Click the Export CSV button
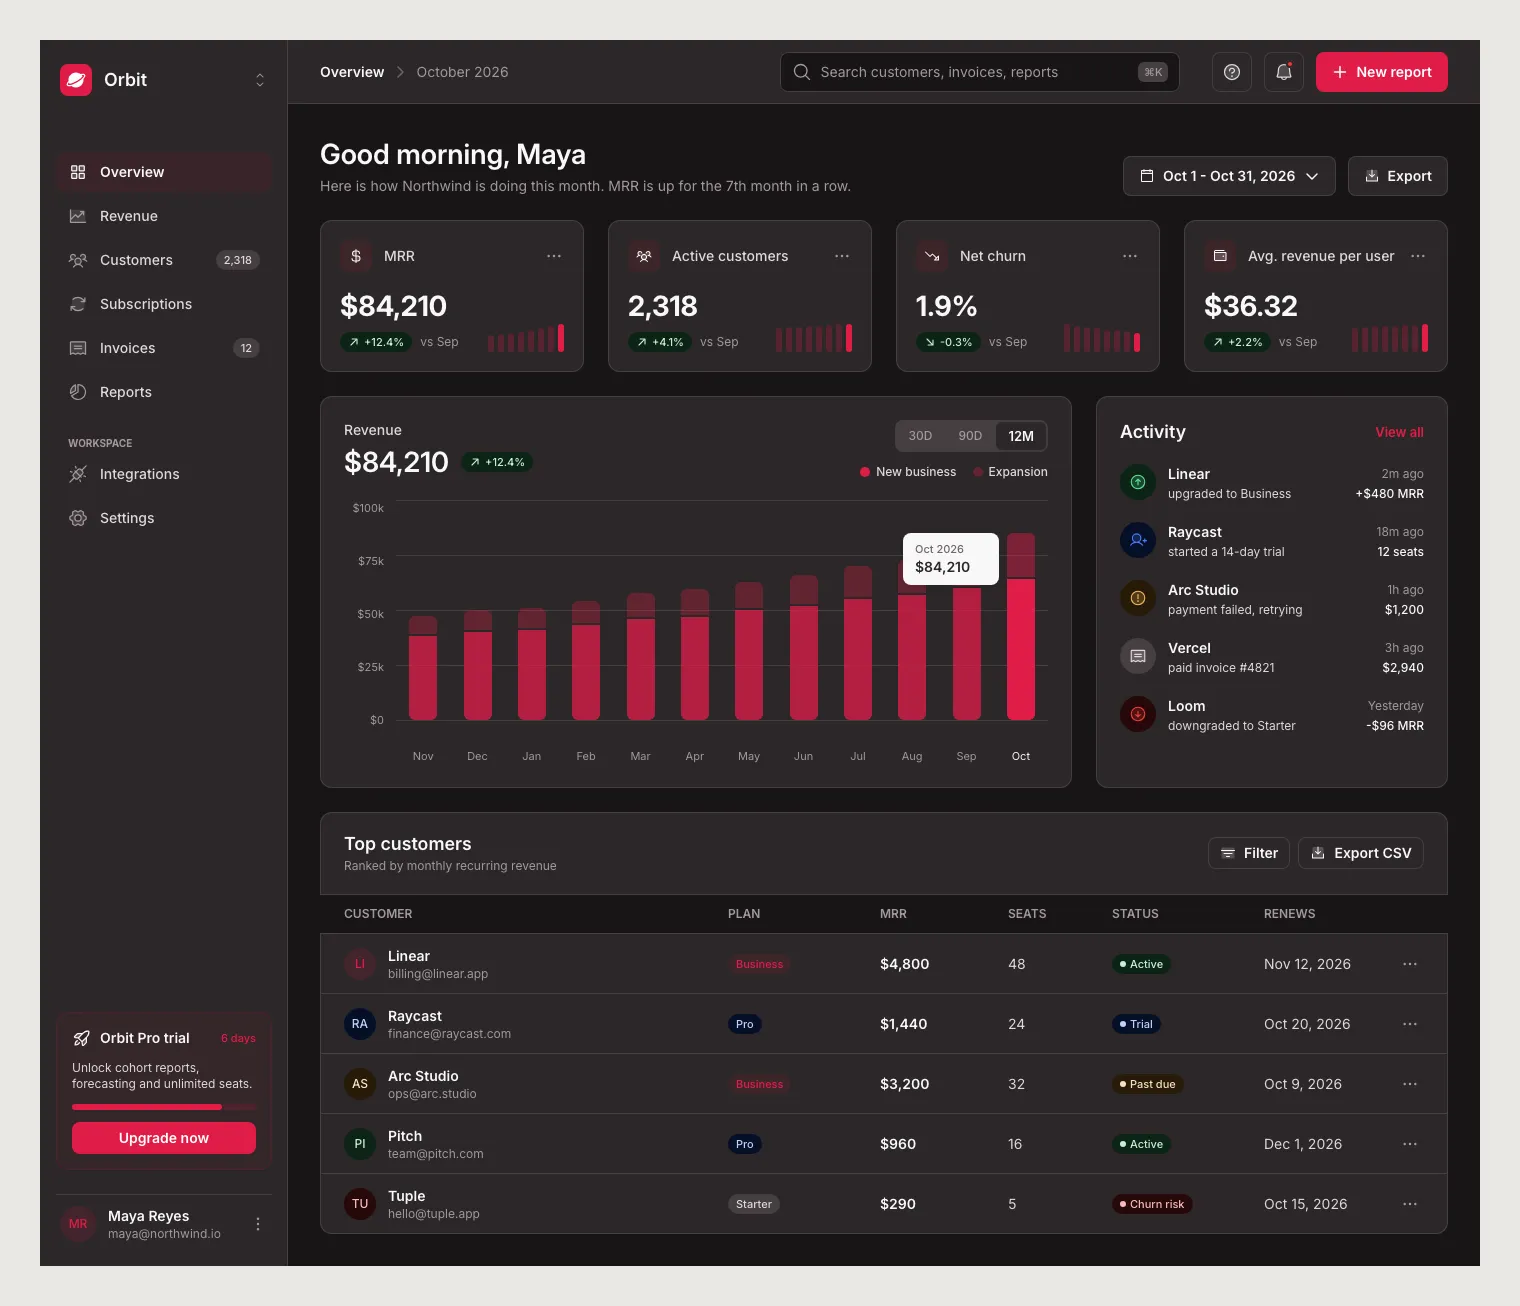This screenshot has width=1520, height=1306. [x=1361, y=853]
